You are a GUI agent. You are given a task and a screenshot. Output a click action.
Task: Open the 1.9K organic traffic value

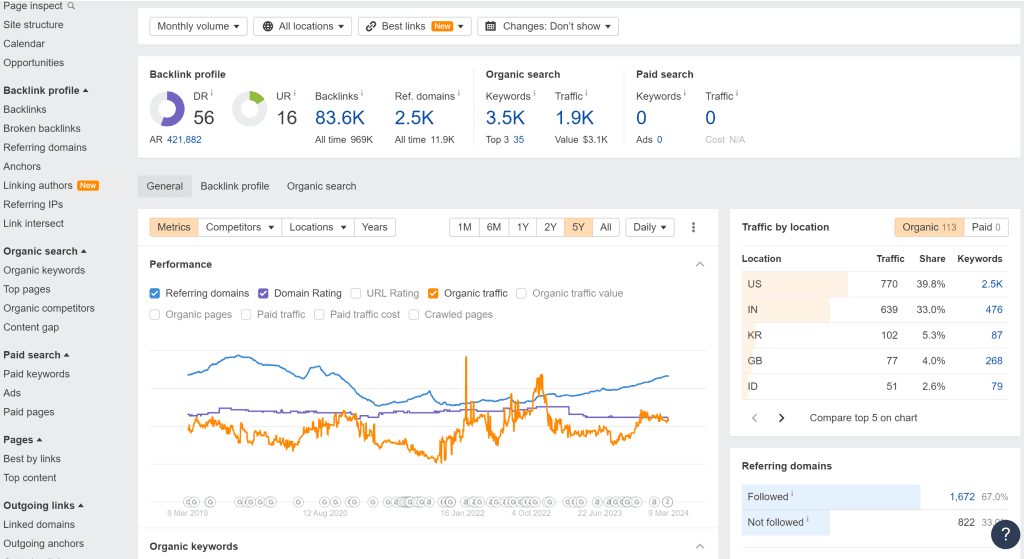[x=574, y=118]
